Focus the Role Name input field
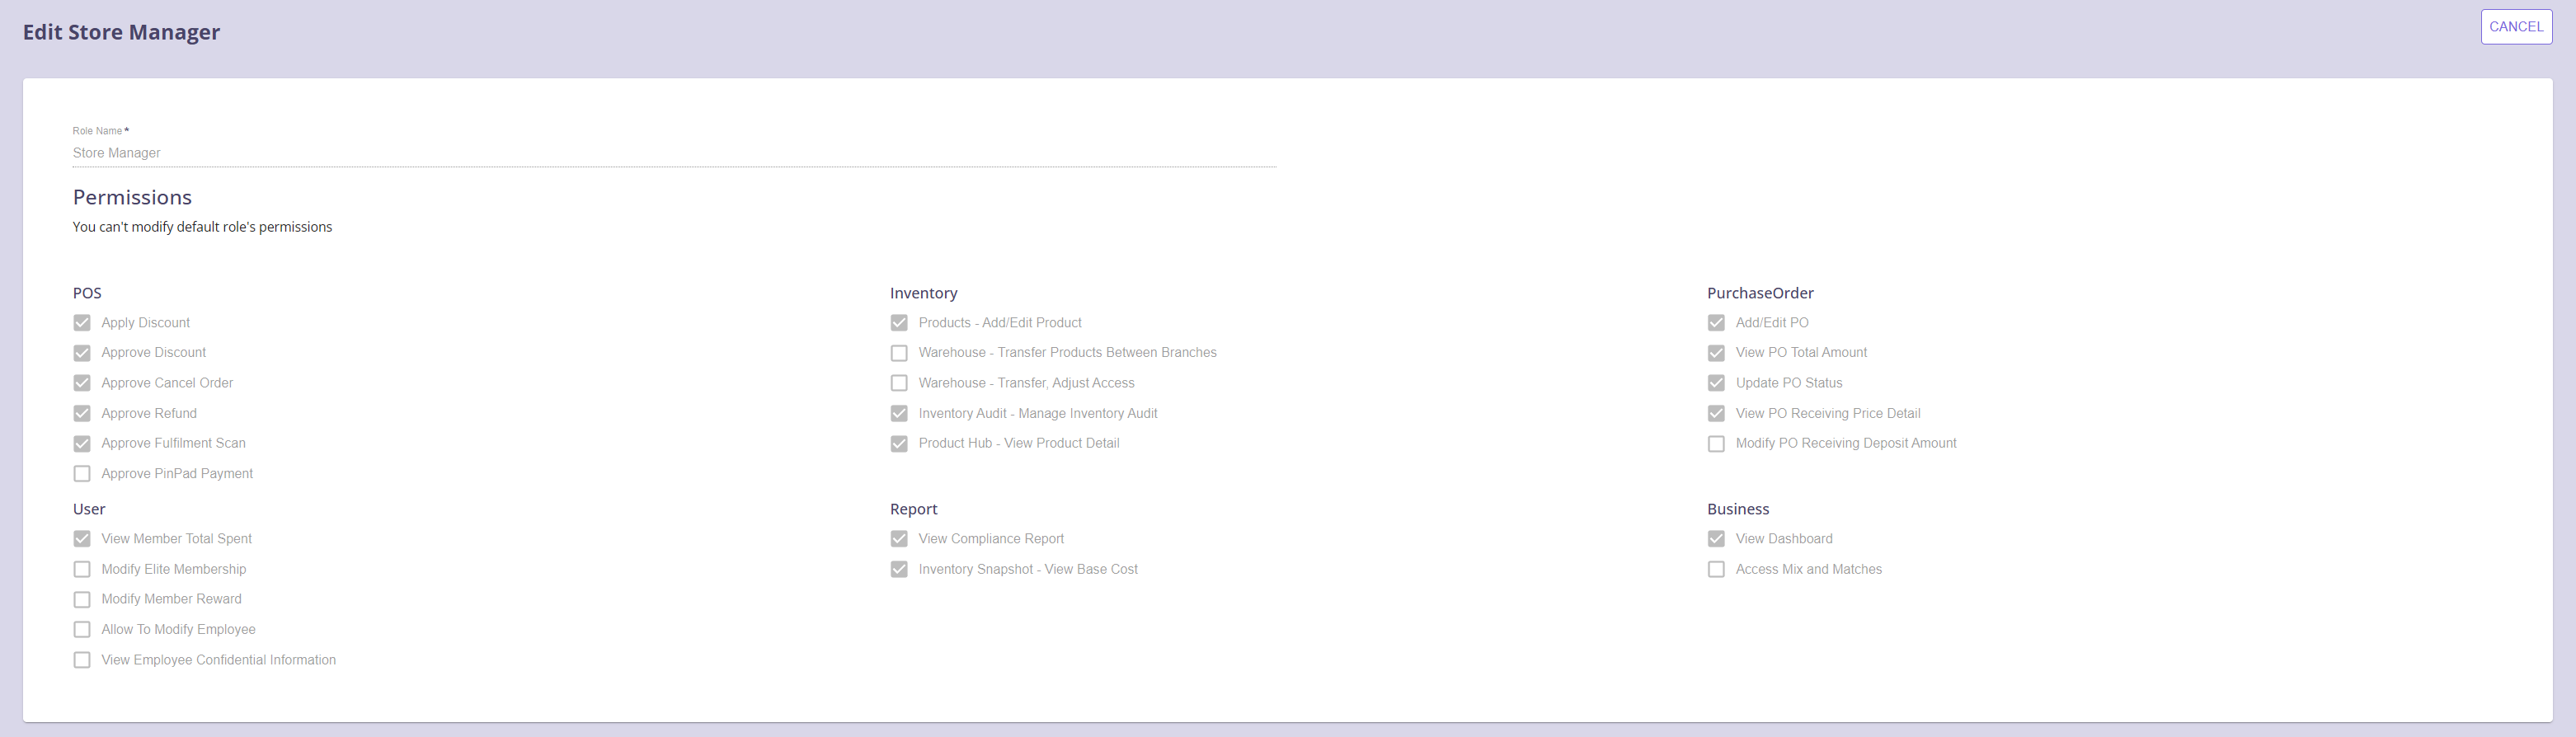This screenshot has height=737, width=2576. pos(674,153)
